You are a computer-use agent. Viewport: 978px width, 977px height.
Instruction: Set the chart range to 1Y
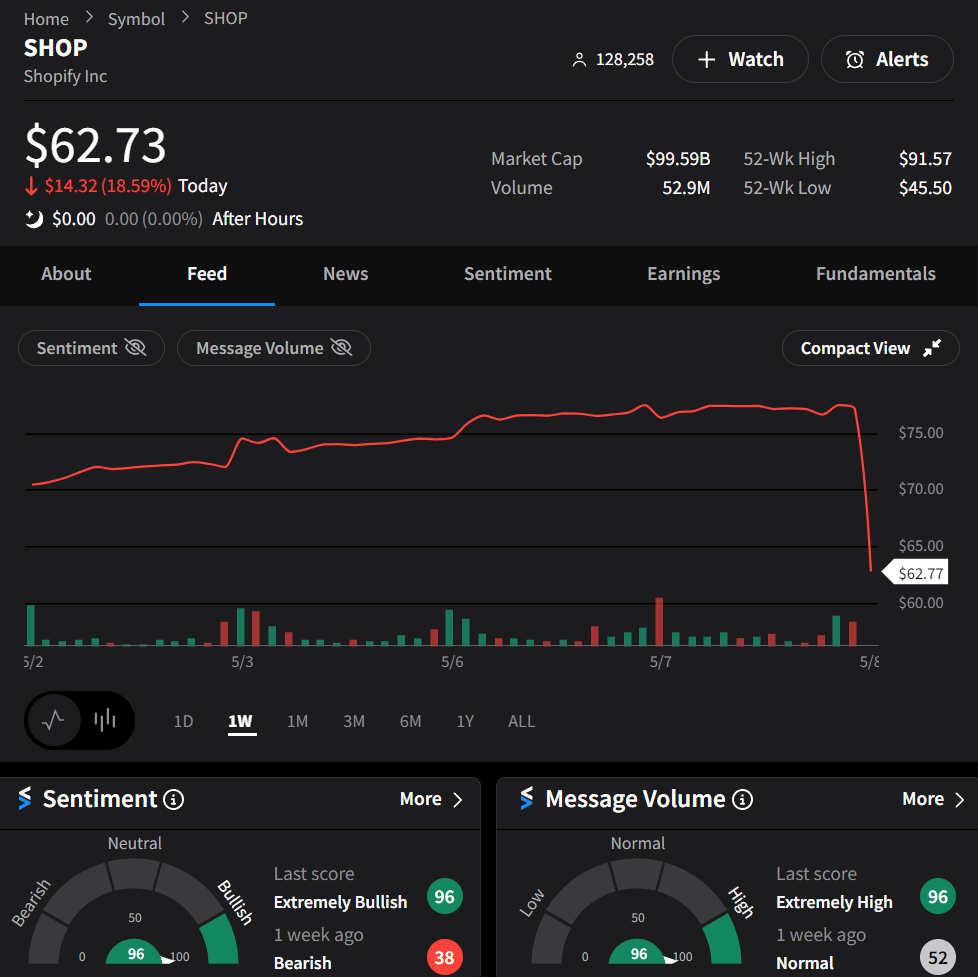[465, 721]
